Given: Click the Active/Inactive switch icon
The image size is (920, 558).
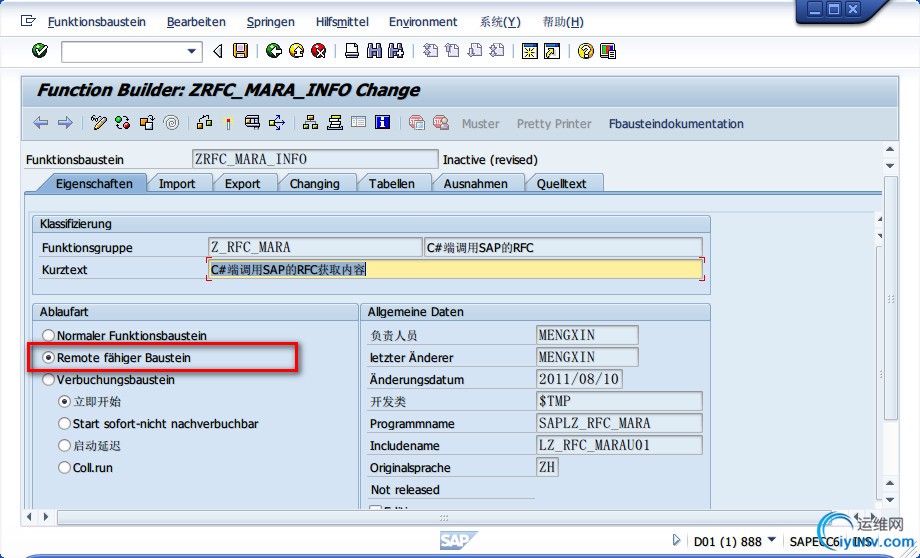Looking at the screenshot, I should [x=123, y=123].
